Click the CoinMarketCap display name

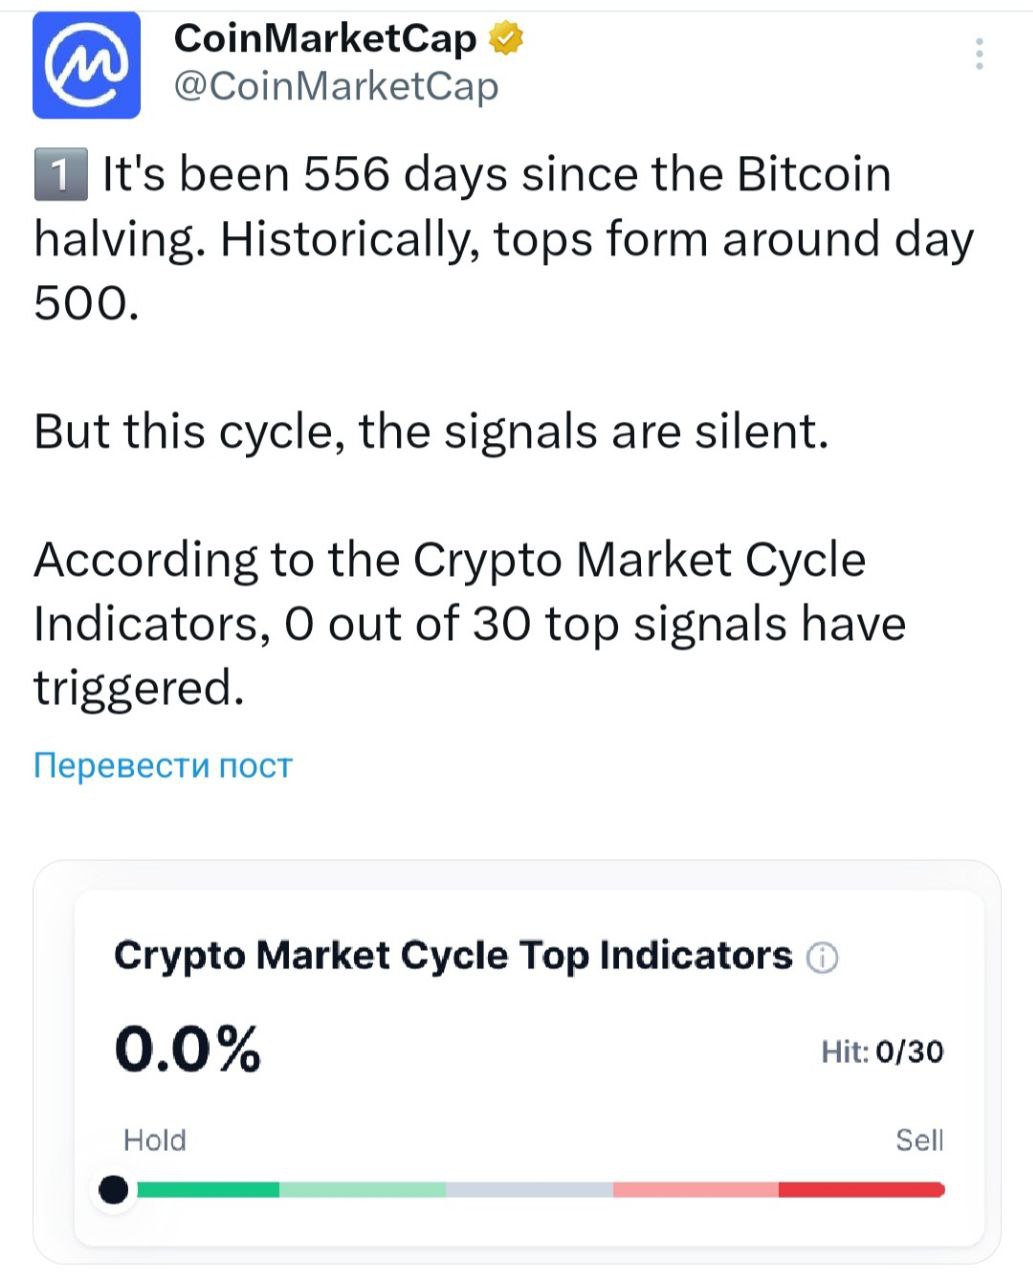coord(325,39)
